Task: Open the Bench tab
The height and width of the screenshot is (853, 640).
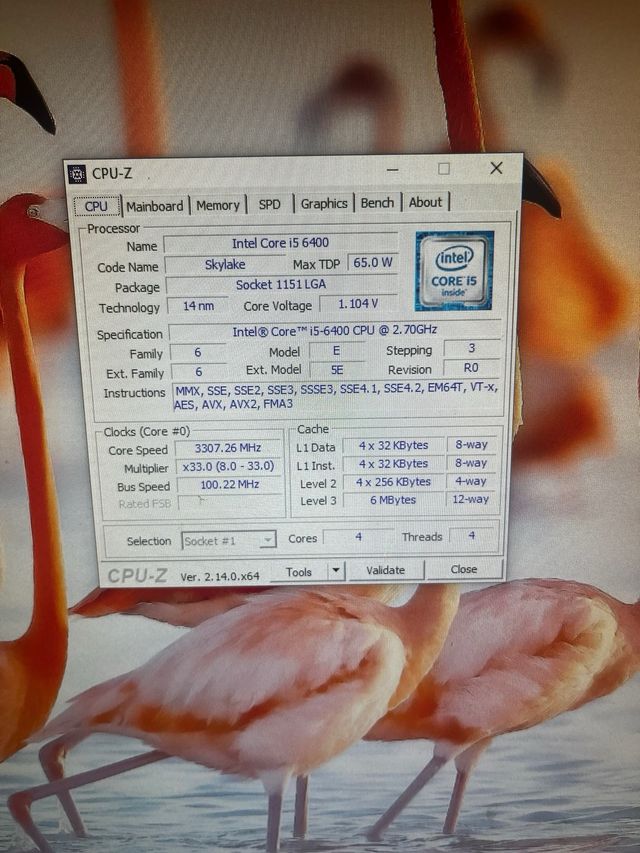Action: [x=377, y=202]
